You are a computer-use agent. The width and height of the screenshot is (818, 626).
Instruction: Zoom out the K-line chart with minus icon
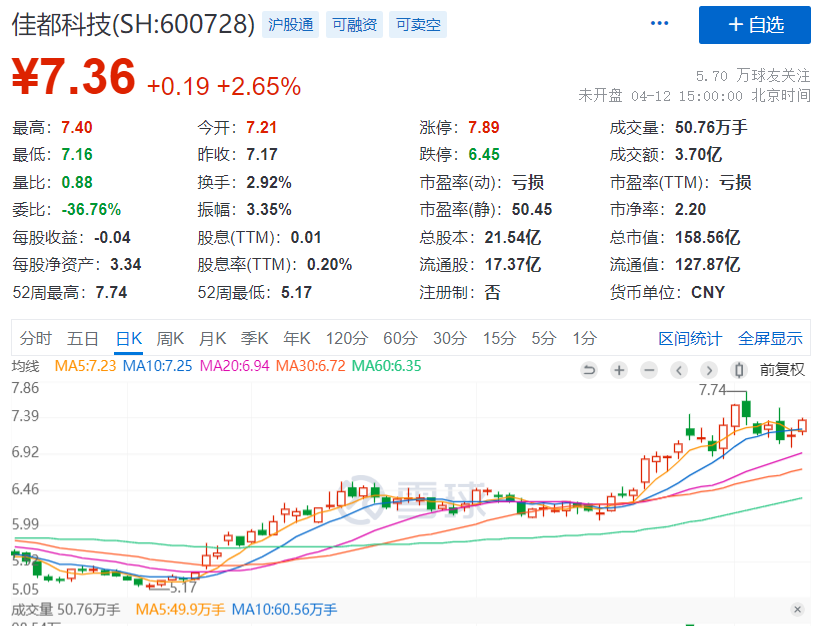click(649, 370)
